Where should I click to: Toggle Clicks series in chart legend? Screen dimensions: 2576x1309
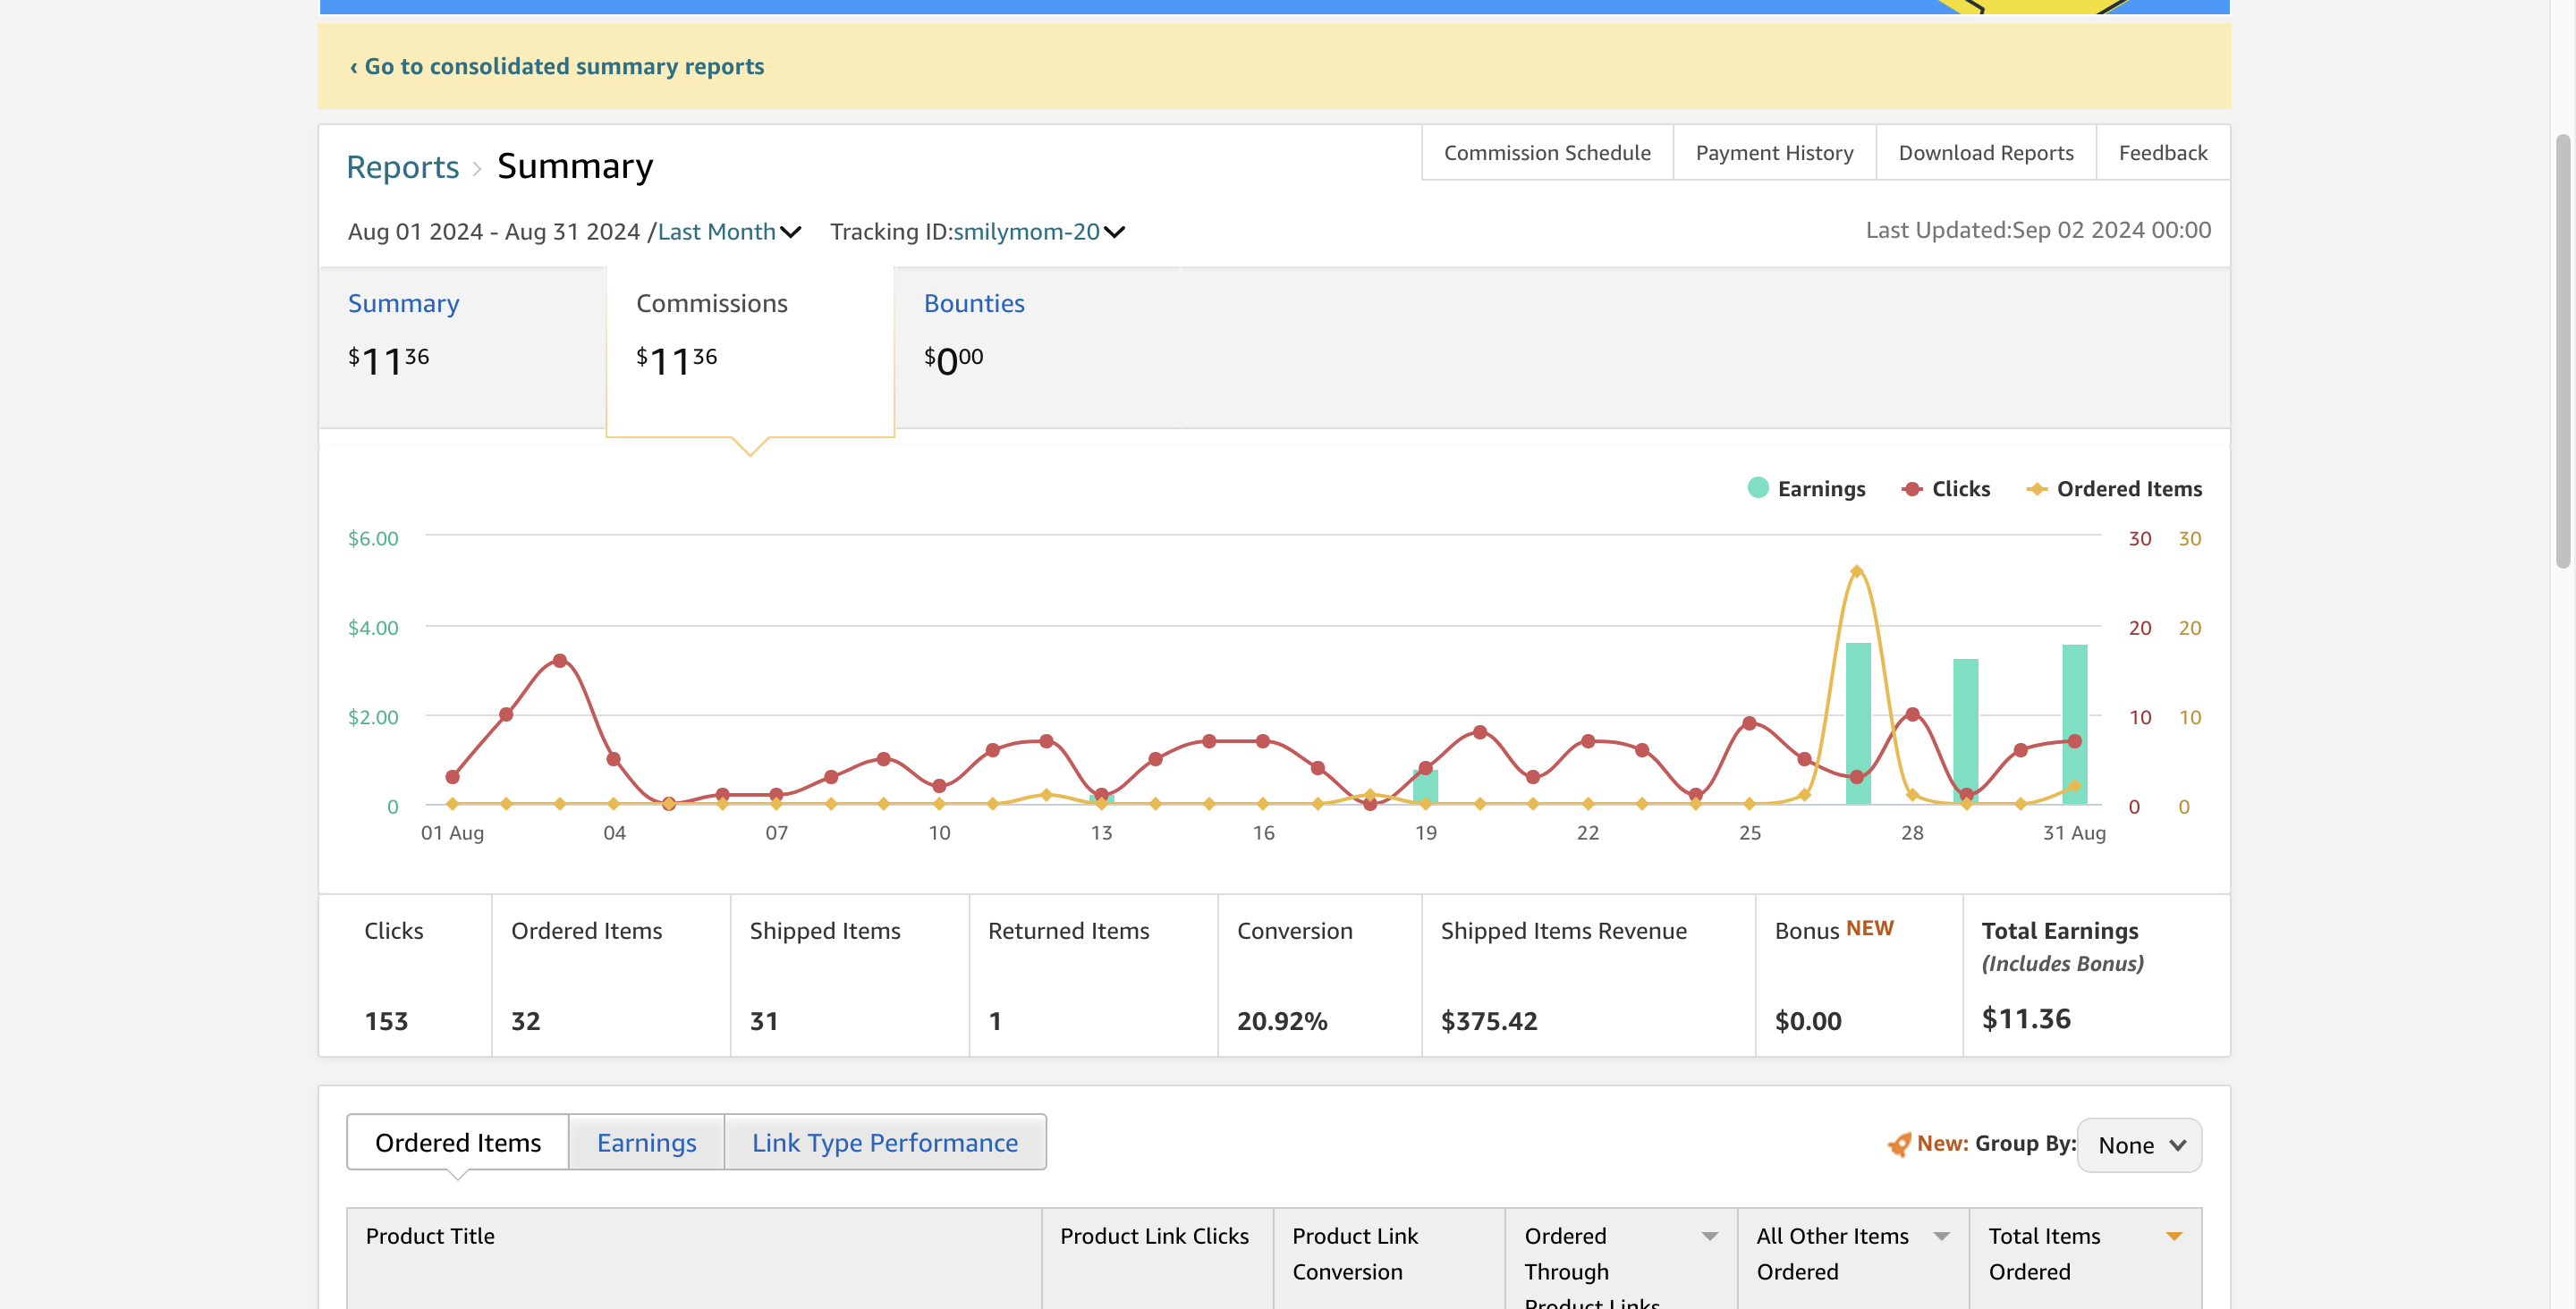click(x=1945, y=488)
